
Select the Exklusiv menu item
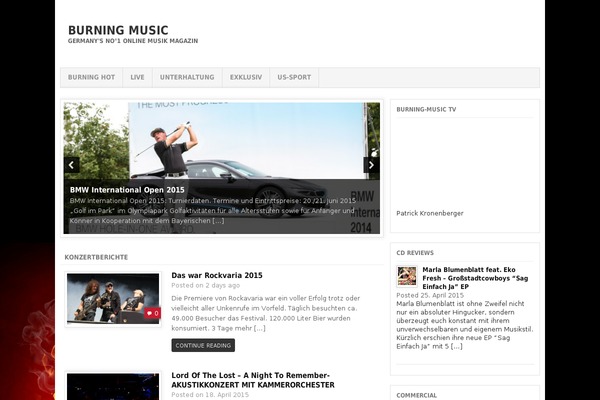pyautogui.click(x=246, y=77)
